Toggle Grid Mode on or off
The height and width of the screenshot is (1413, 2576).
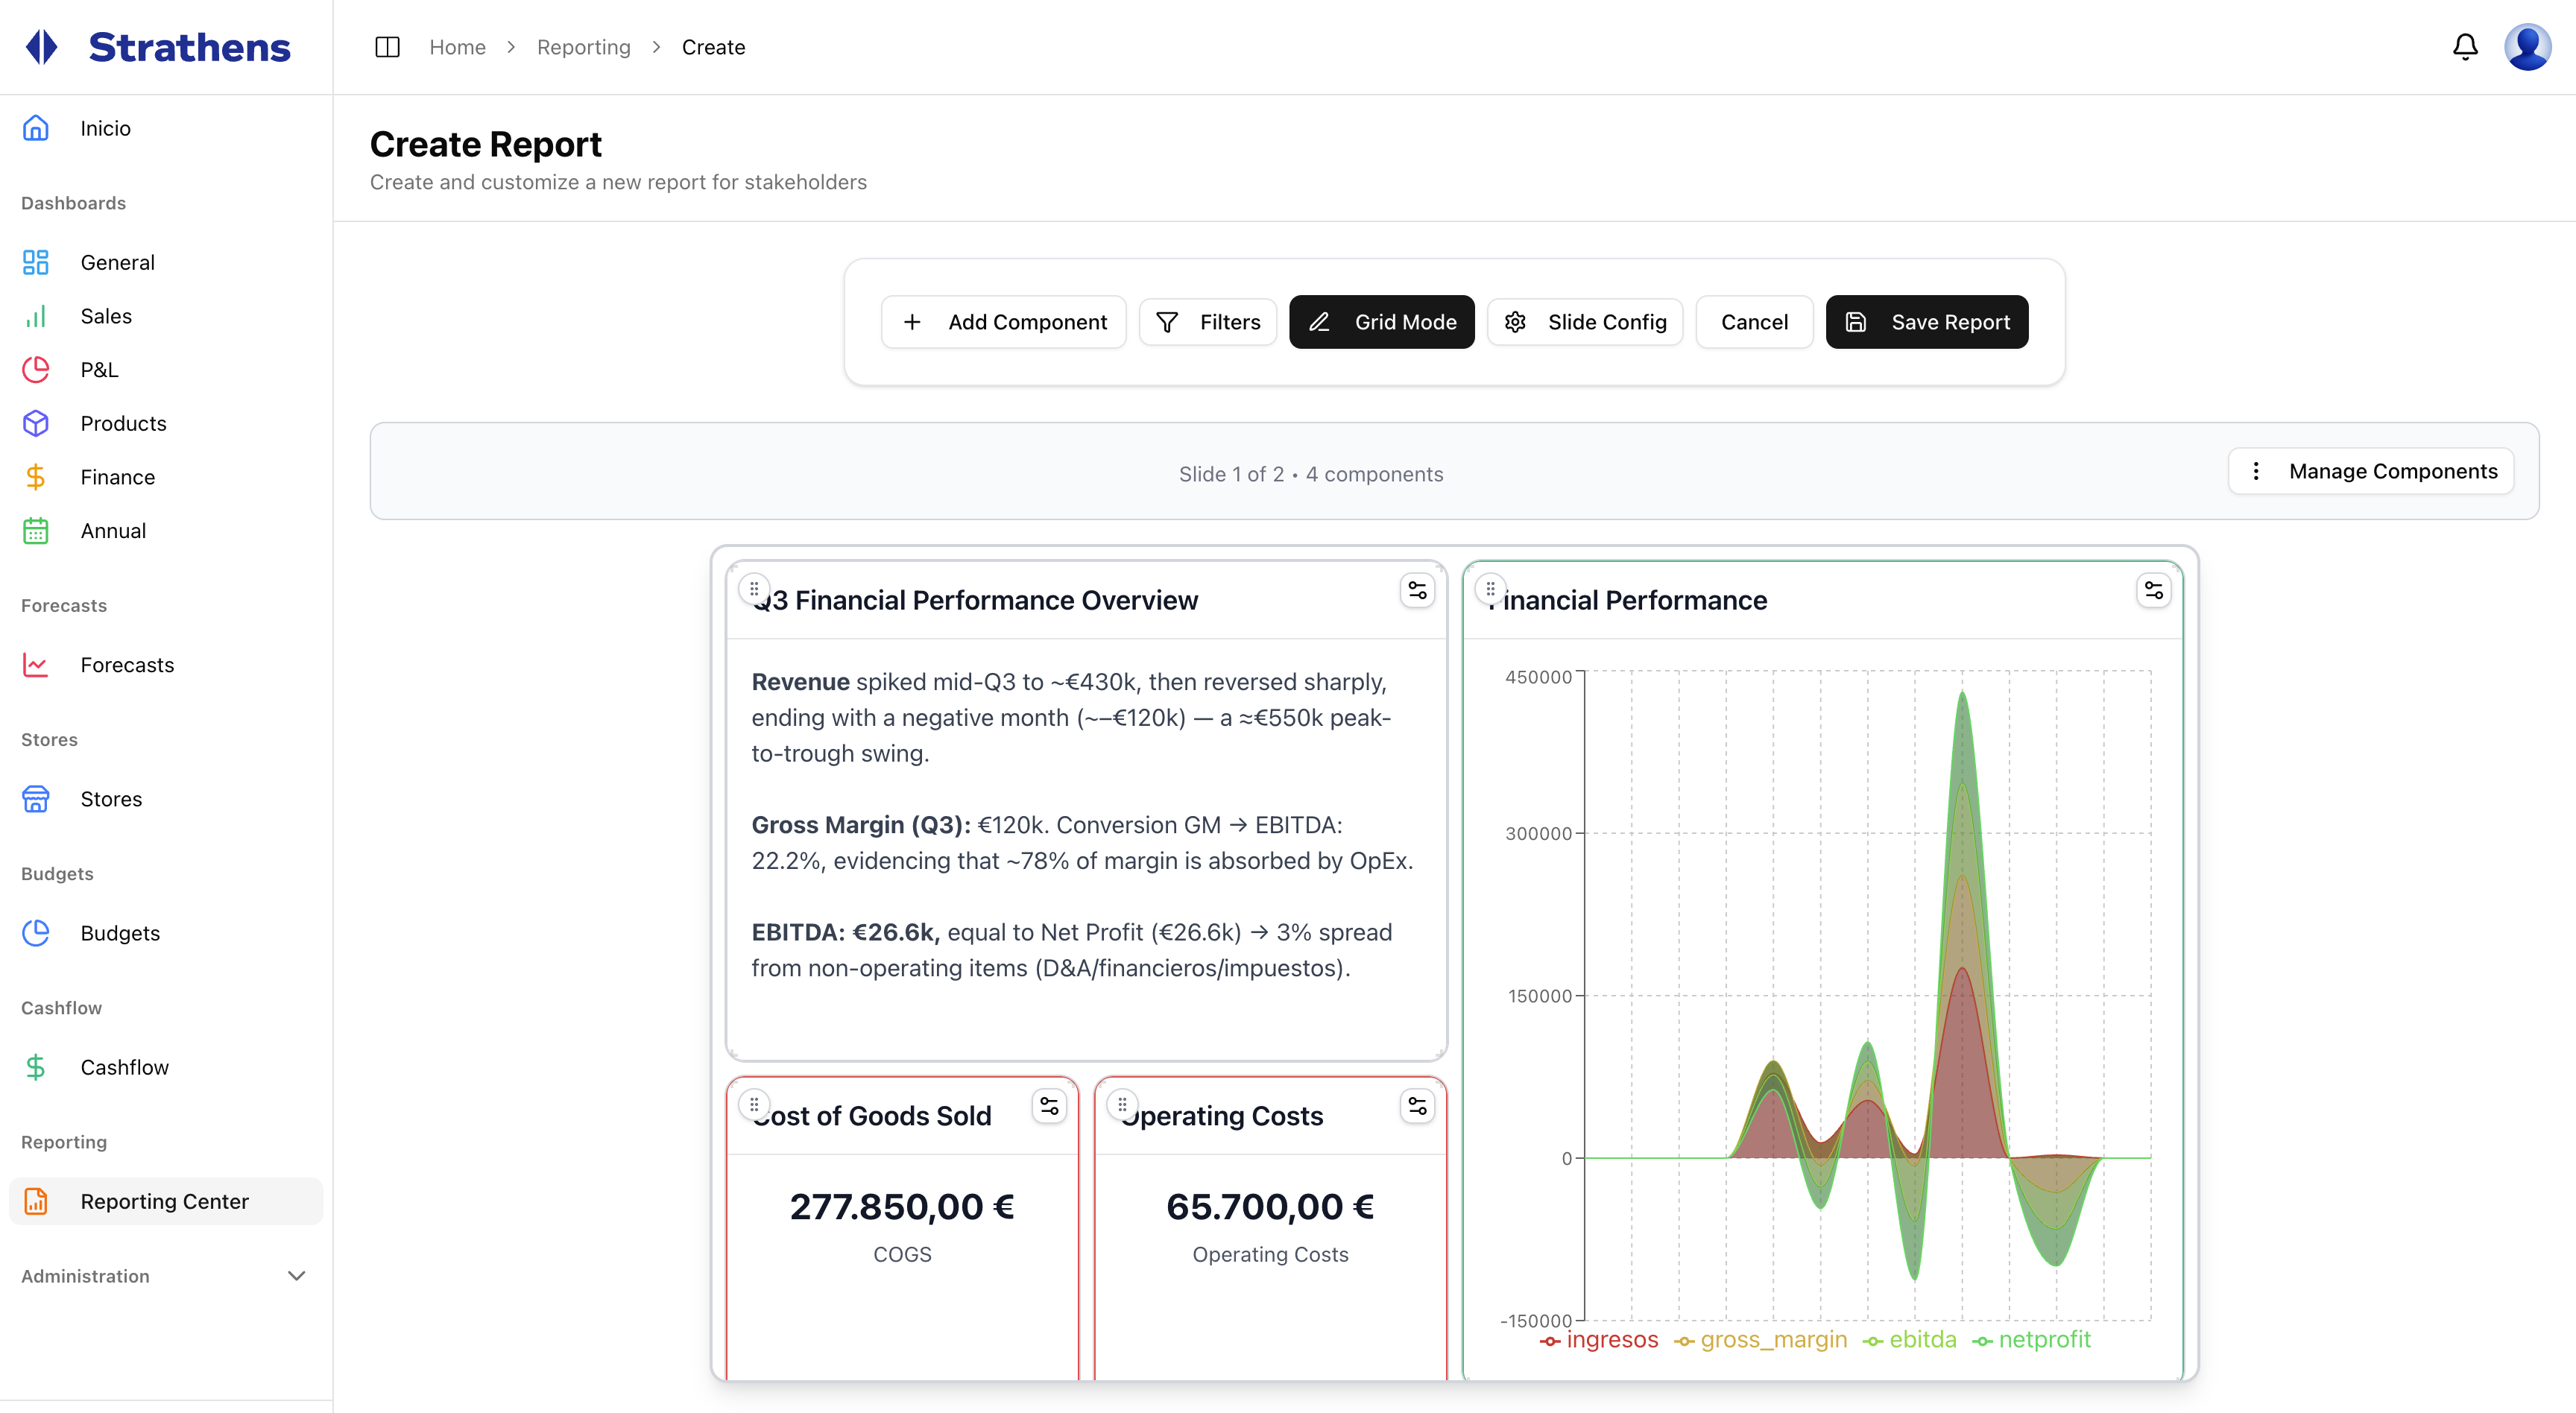1381,321
